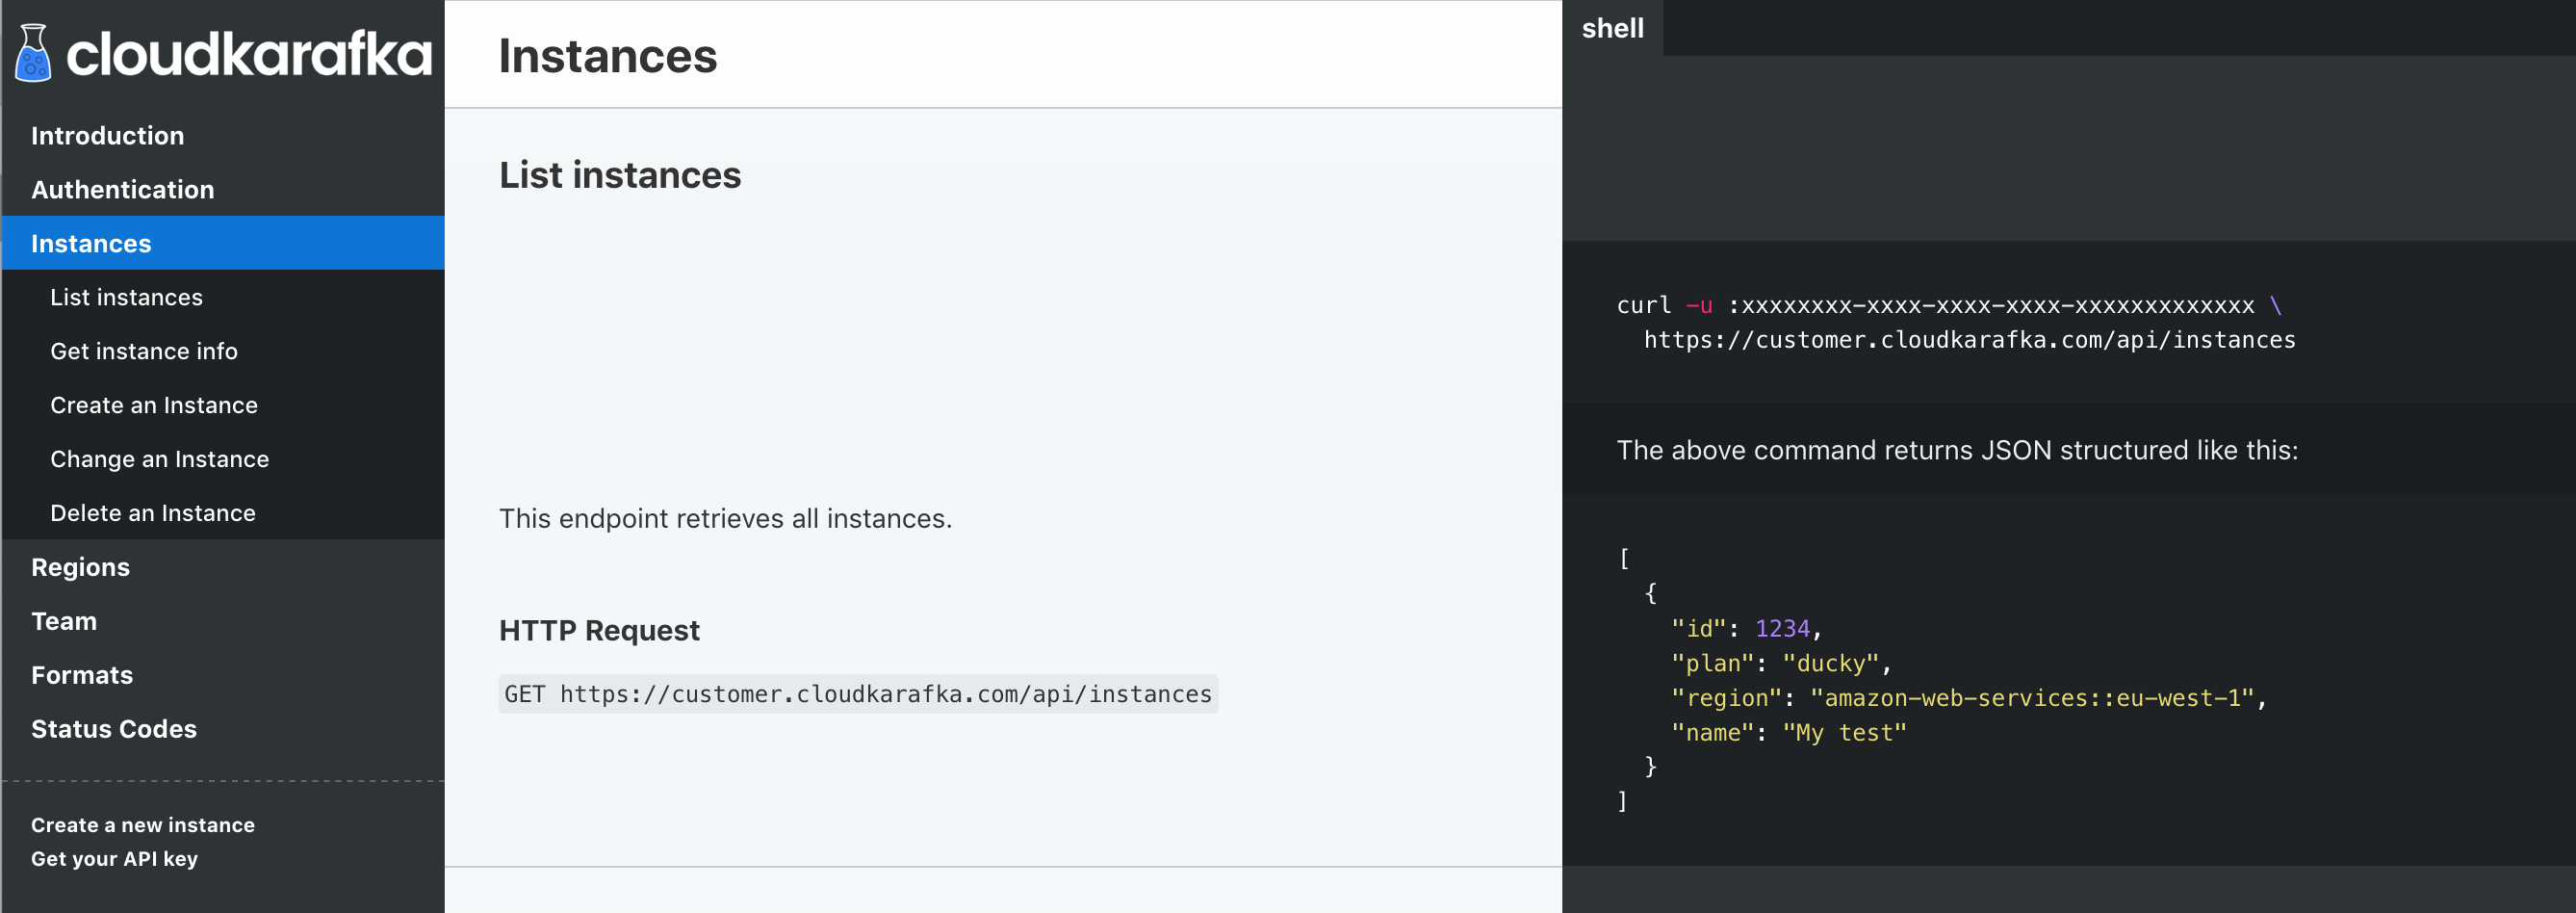This screenshot has height=913, width=2576.
Task: Click the curl target URL in shell
Action: point(1969,340)
